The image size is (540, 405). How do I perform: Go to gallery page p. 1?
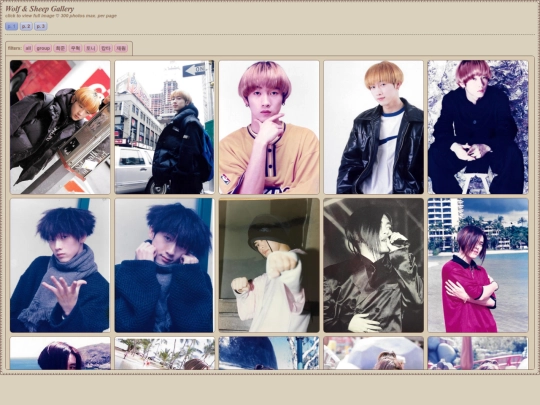click(x=11, y=27)
